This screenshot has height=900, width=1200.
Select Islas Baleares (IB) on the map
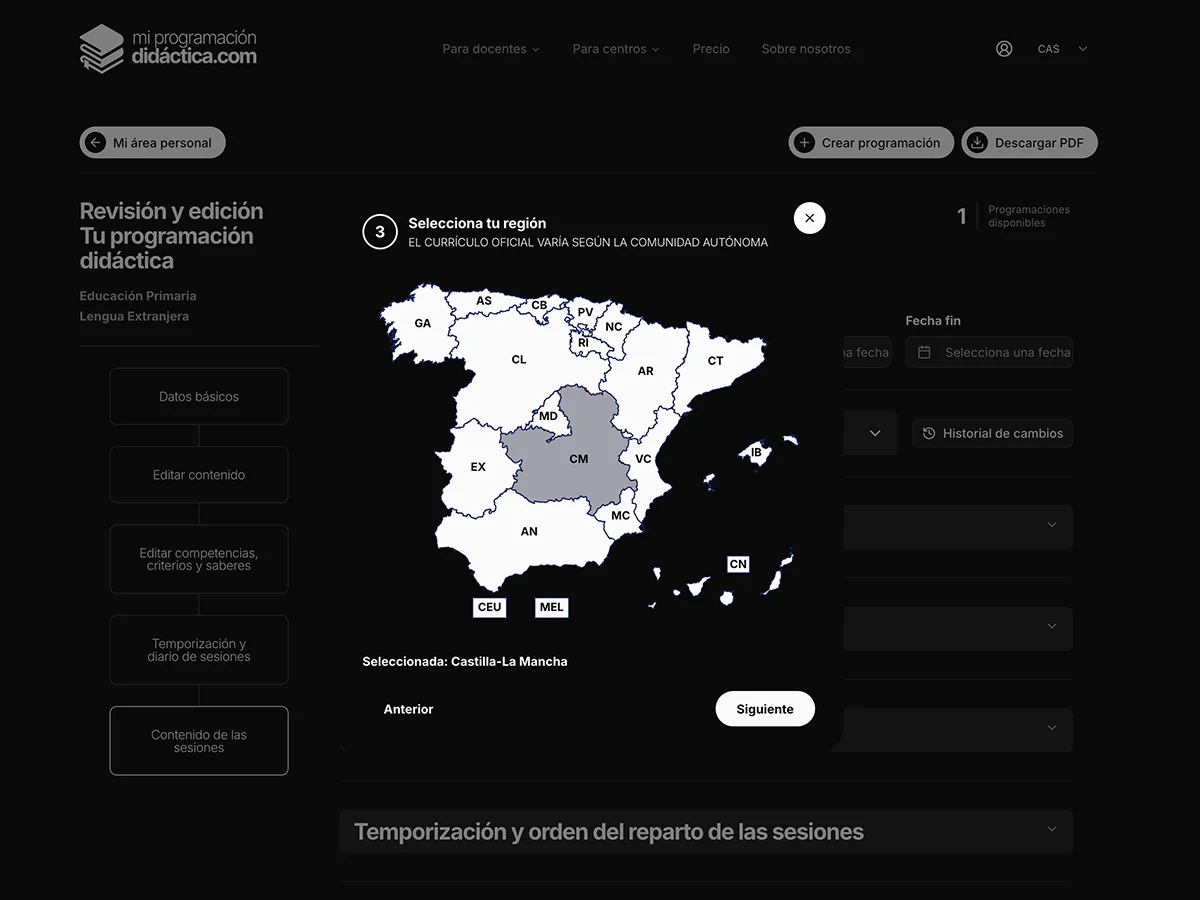tap(756, 452)
